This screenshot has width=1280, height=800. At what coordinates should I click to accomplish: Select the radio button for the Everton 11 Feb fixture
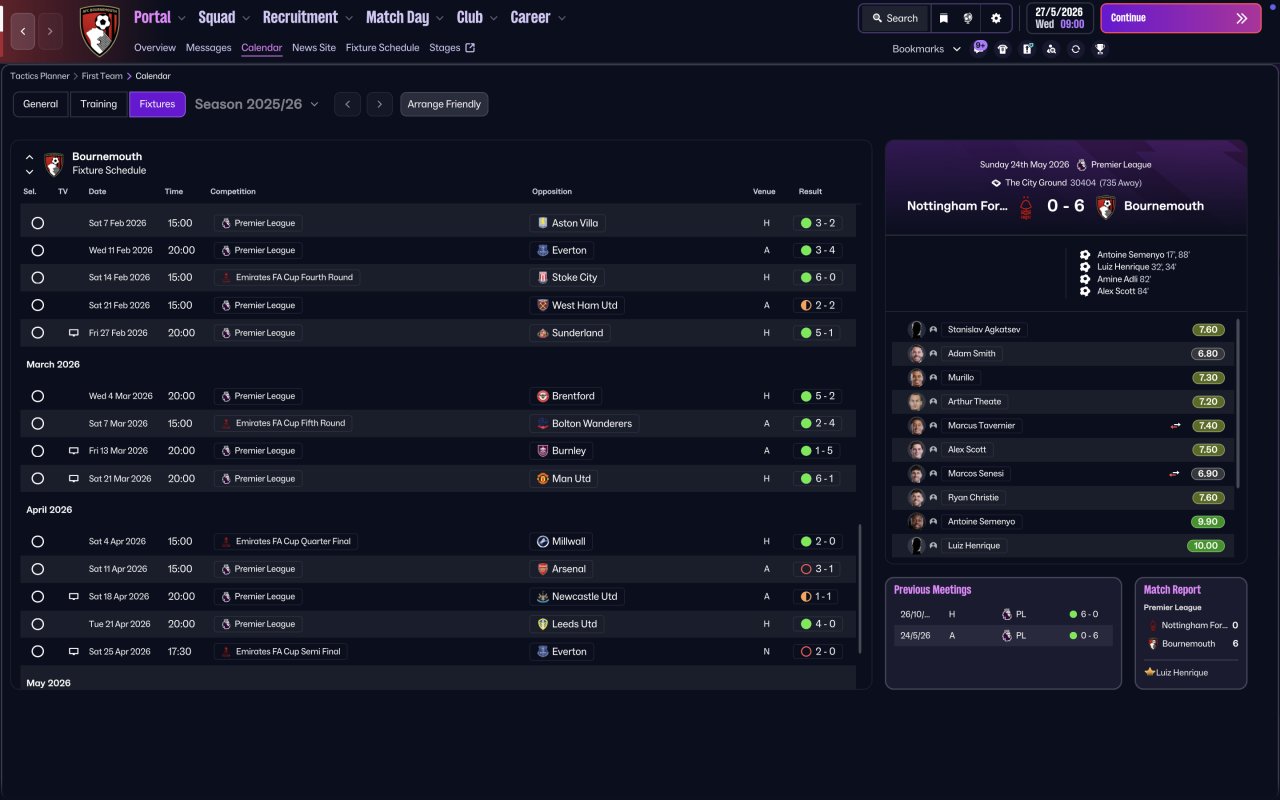(x=38, y=251)
